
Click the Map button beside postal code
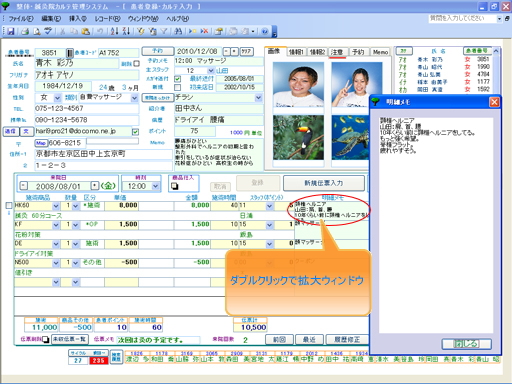point(41,143)
